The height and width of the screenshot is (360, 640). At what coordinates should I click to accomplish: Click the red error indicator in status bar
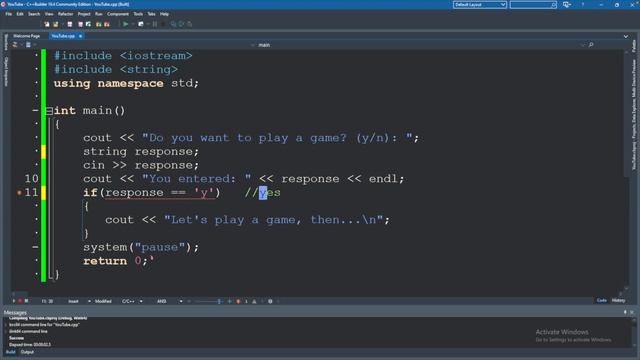click(238, 302)
